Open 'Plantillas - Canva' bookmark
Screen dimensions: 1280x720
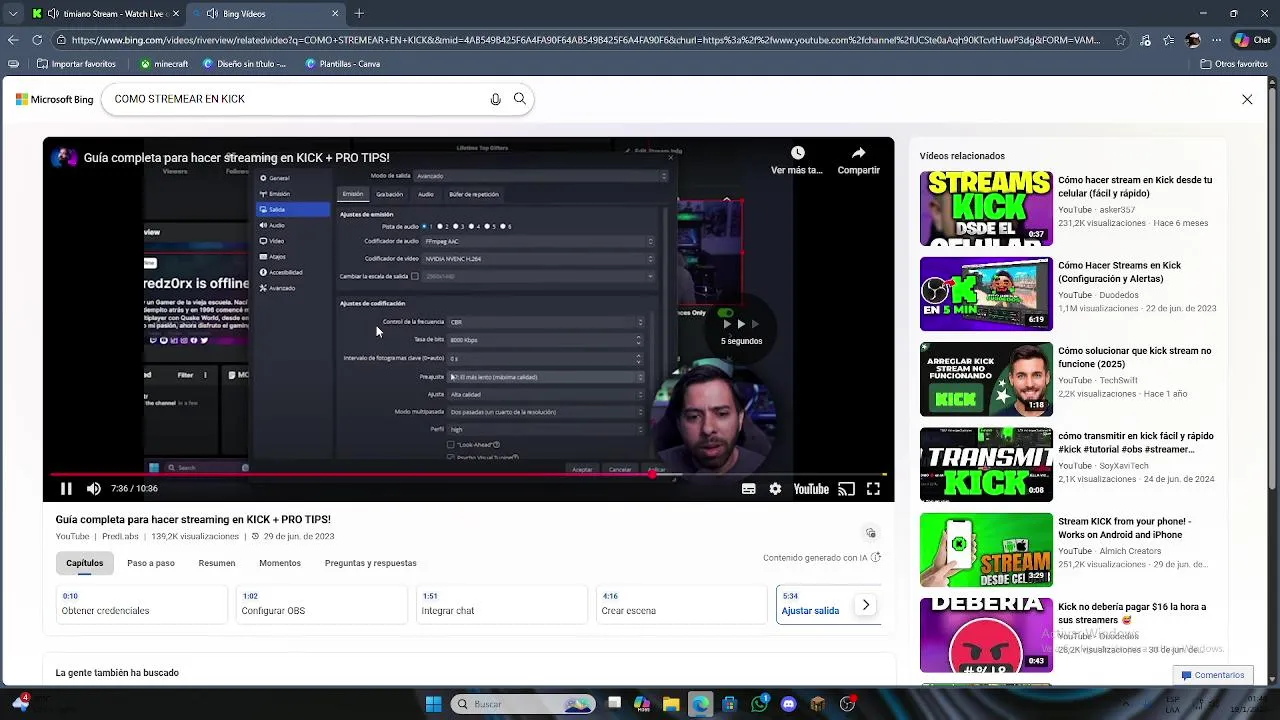click(342, 64)
